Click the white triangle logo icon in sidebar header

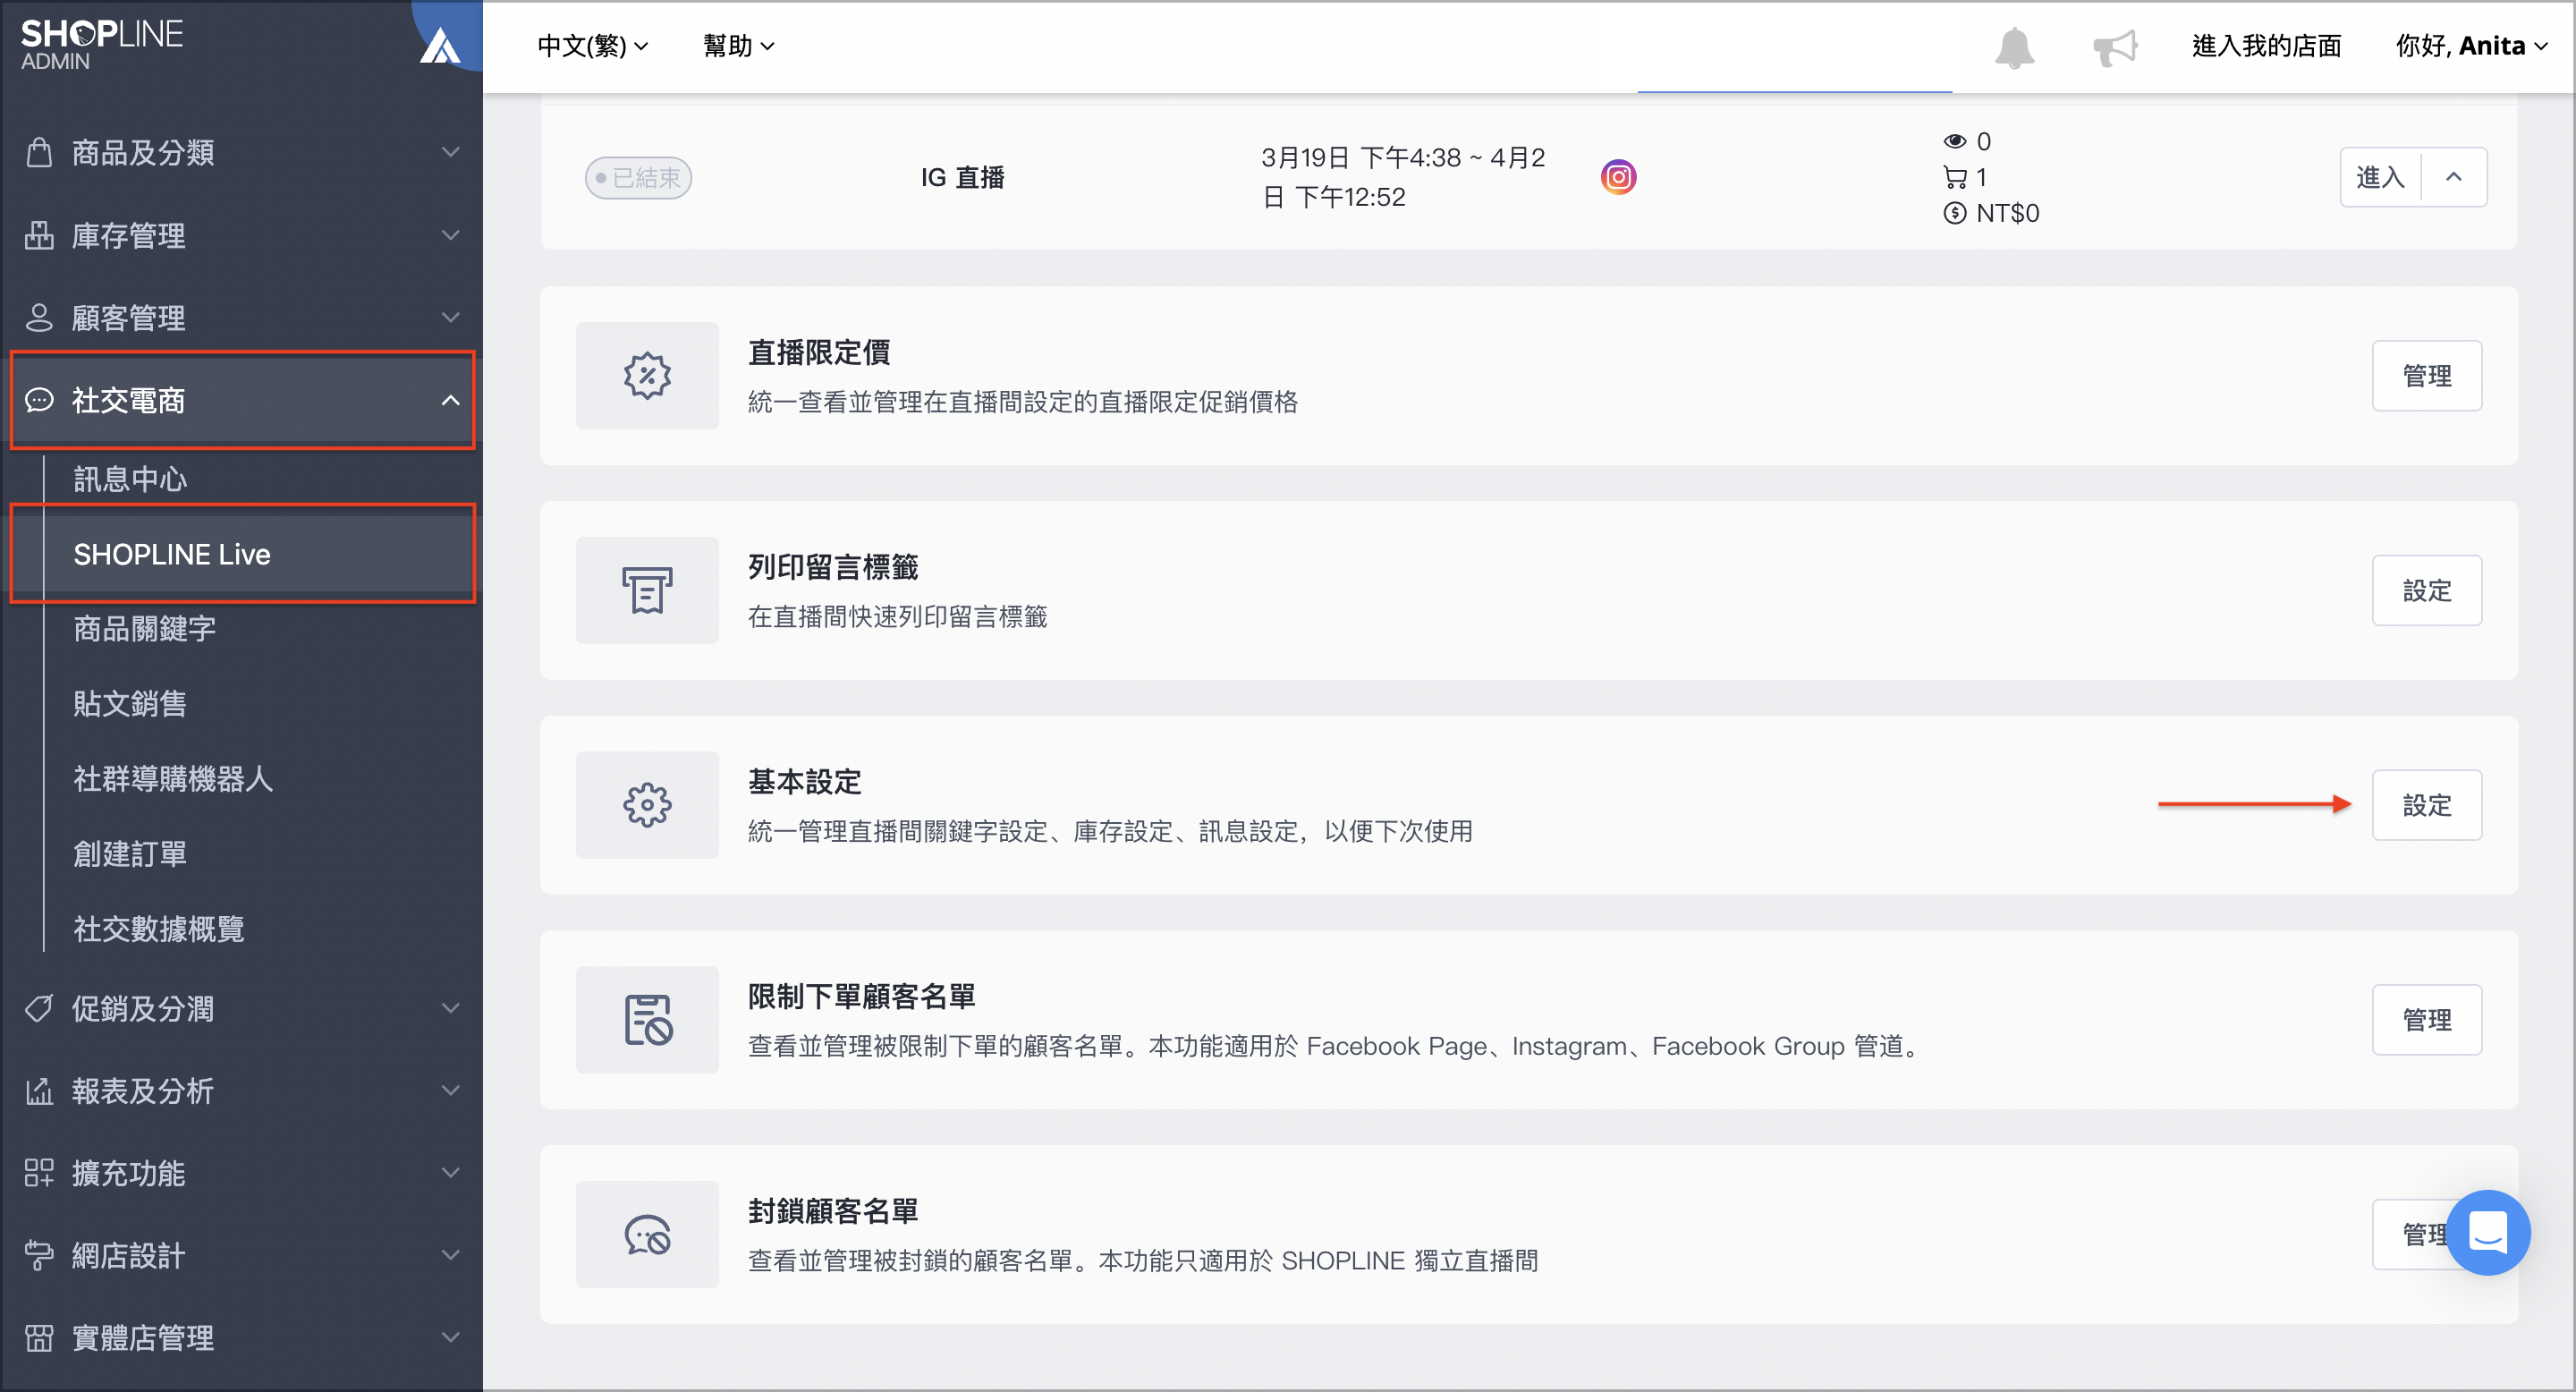(x=440, y=46)
